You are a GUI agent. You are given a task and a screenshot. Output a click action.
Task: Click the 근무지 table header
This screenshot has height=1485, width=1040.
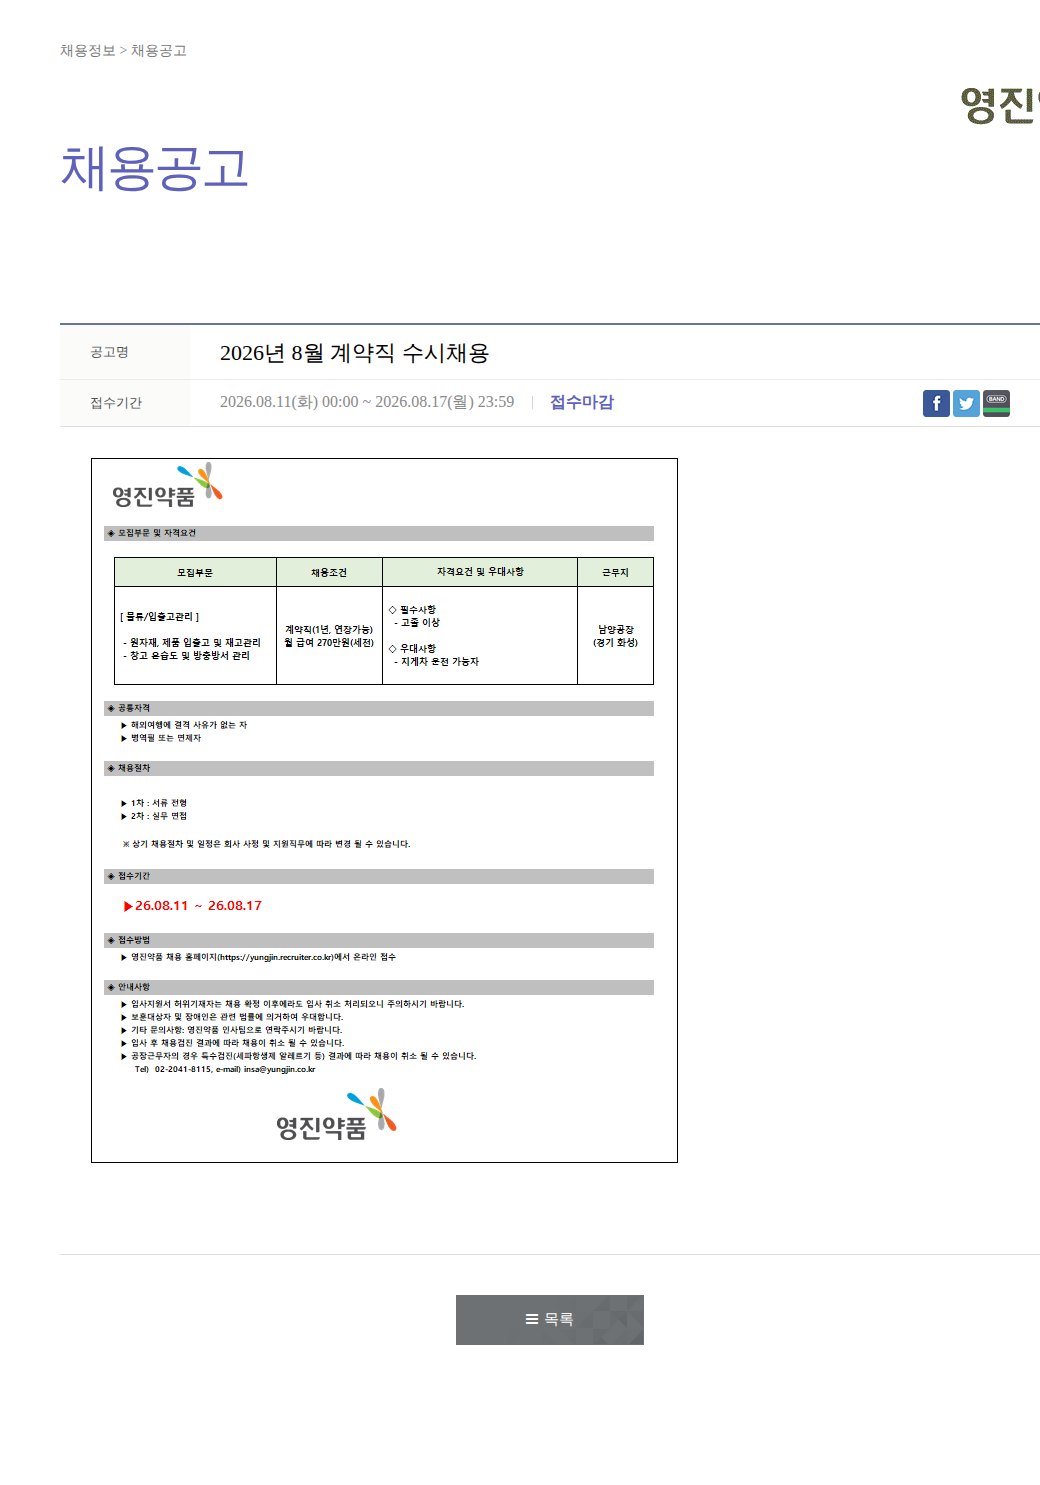(x=615, y=572)
